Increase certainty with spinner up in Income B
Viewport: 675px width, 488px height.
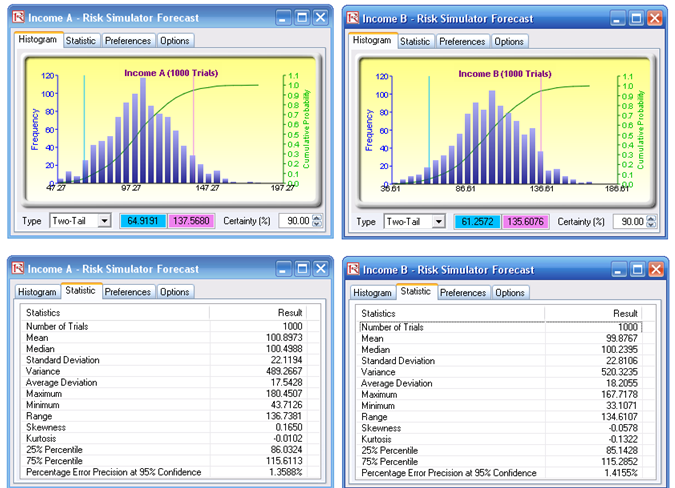pyautogui.click(x=651, y=219)
